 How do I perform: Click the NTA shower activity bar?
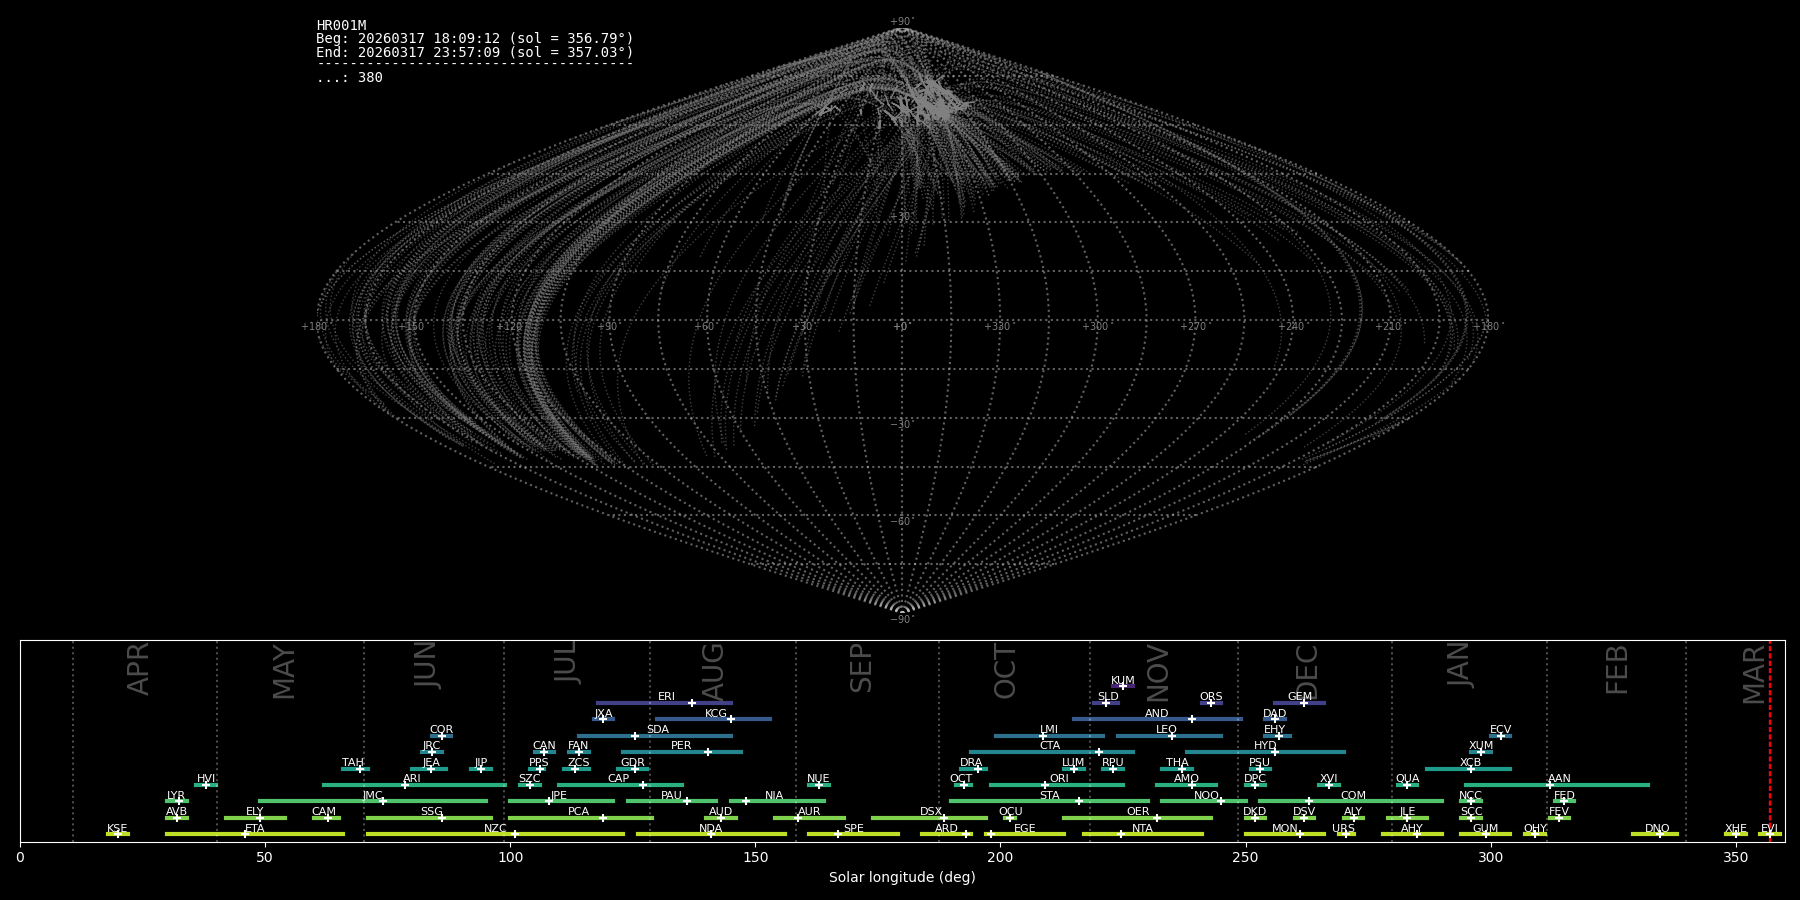click(x=1142, y=834)
